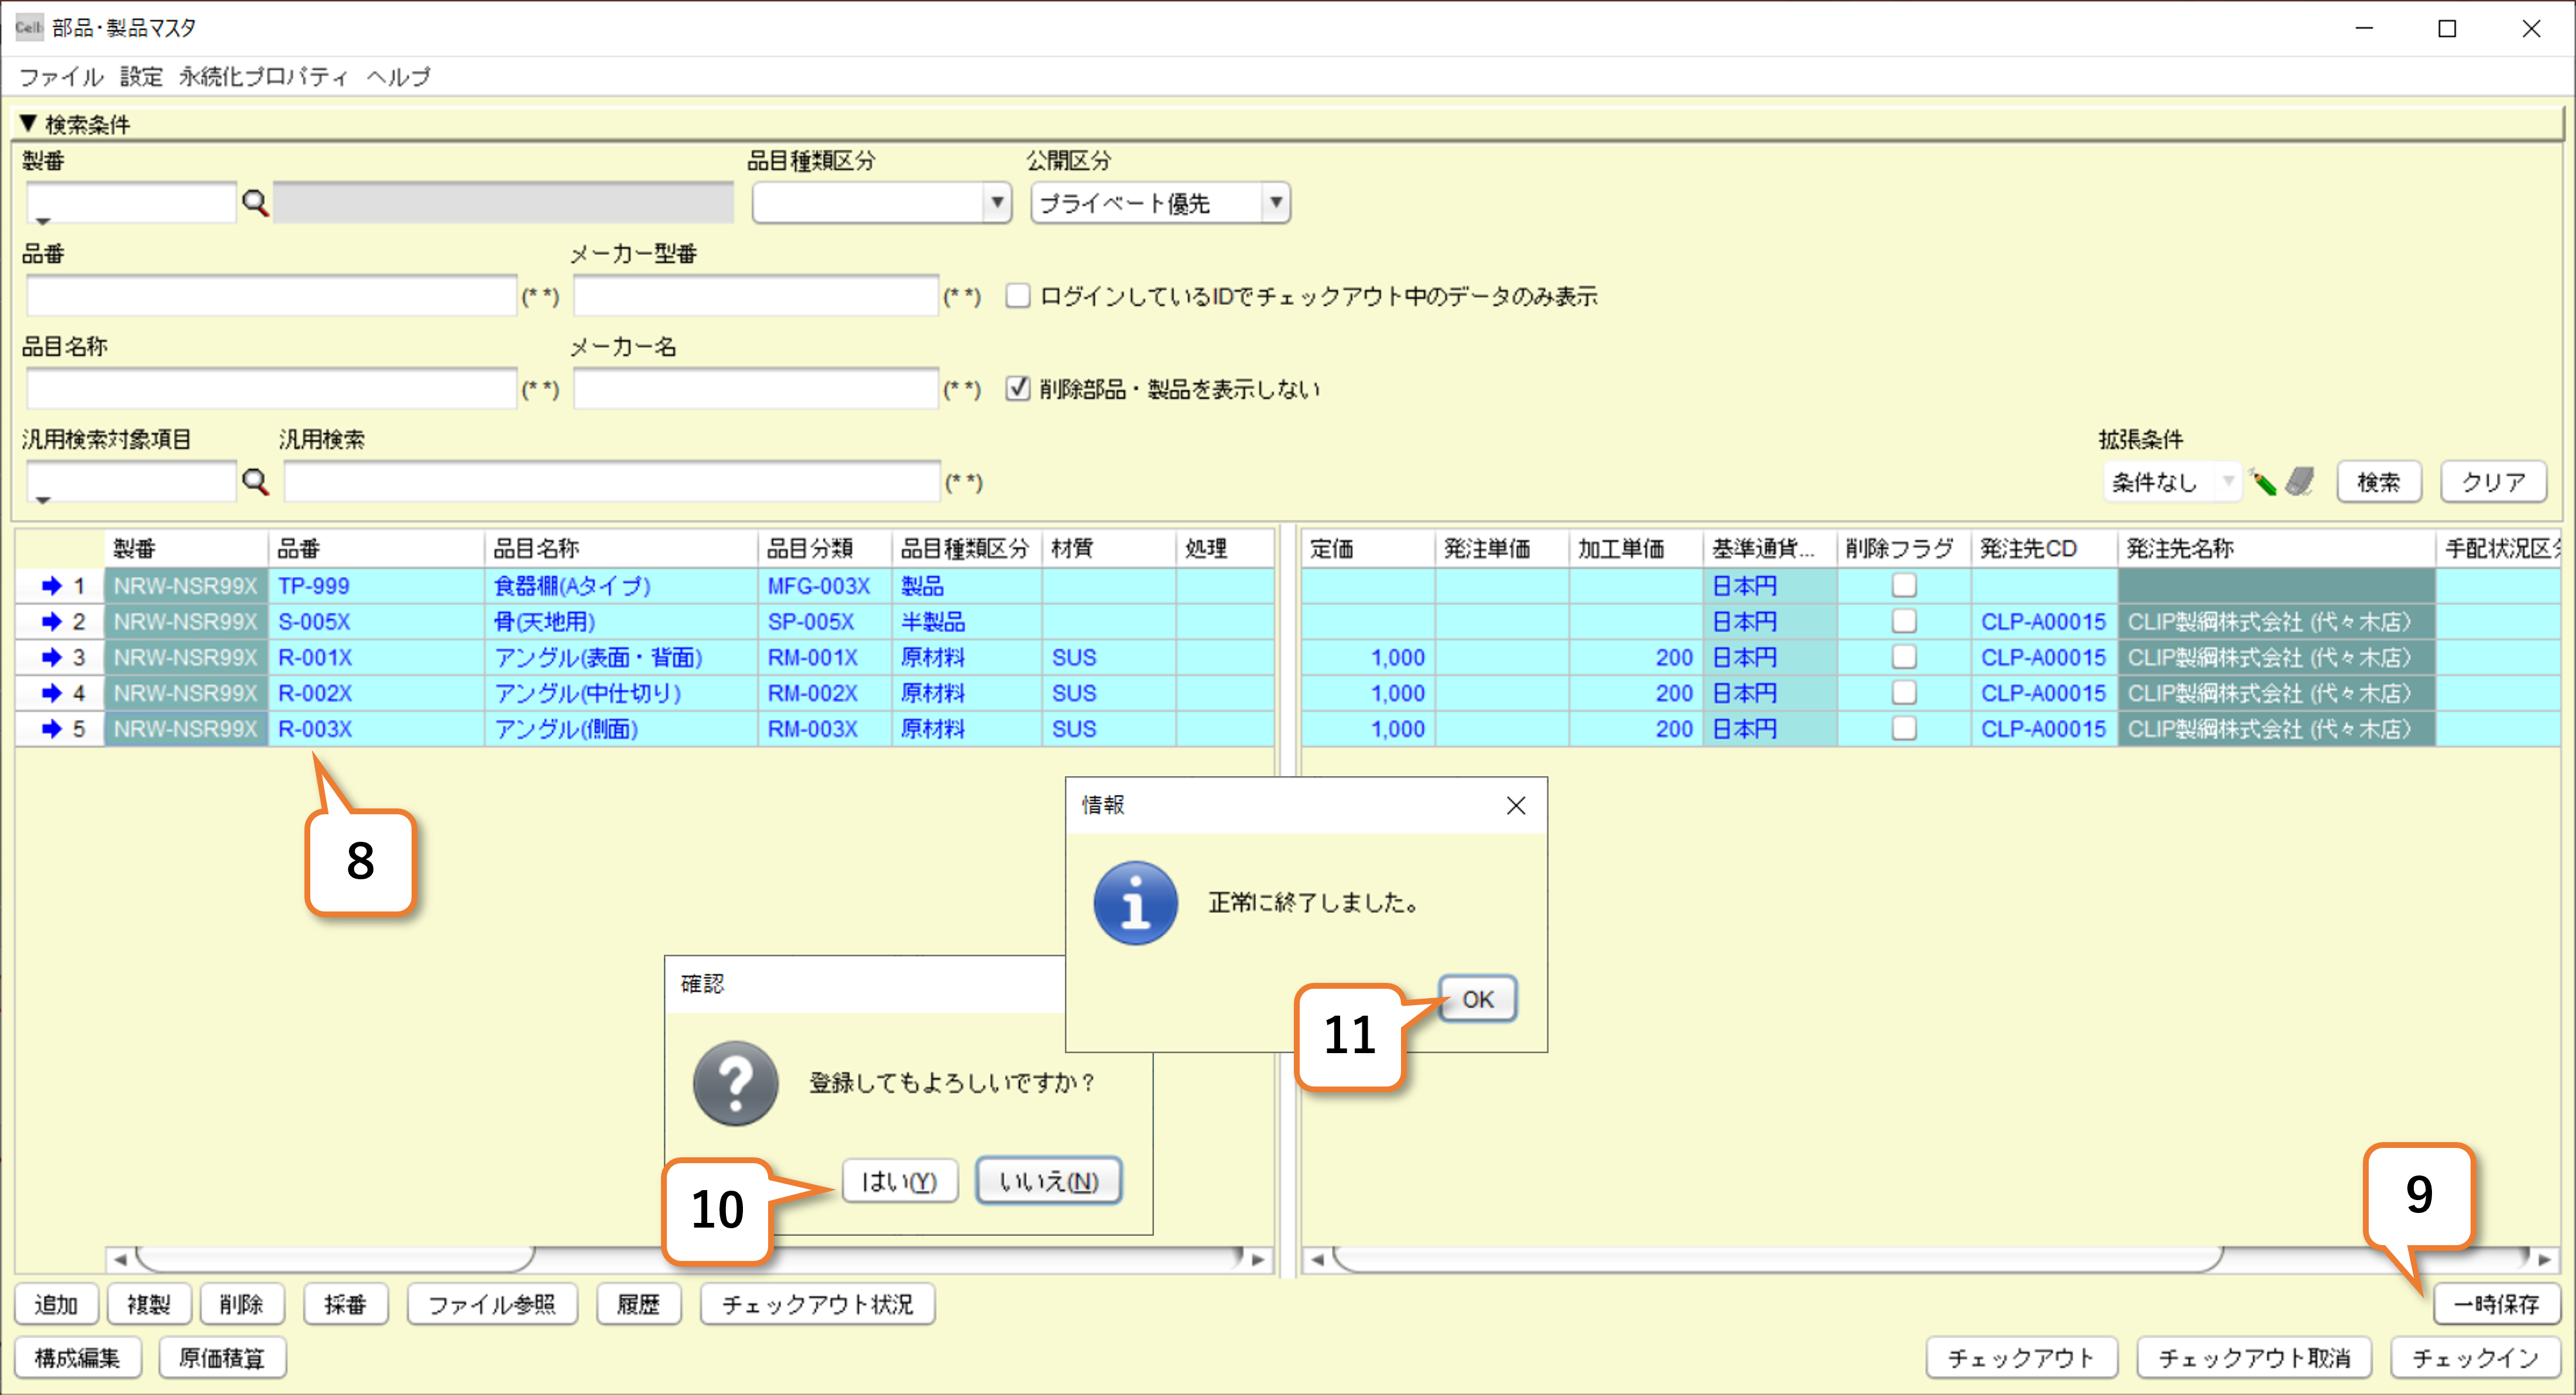
Task: Click the チェックアウト取消 button
Action: (x=2254, y=1358)
